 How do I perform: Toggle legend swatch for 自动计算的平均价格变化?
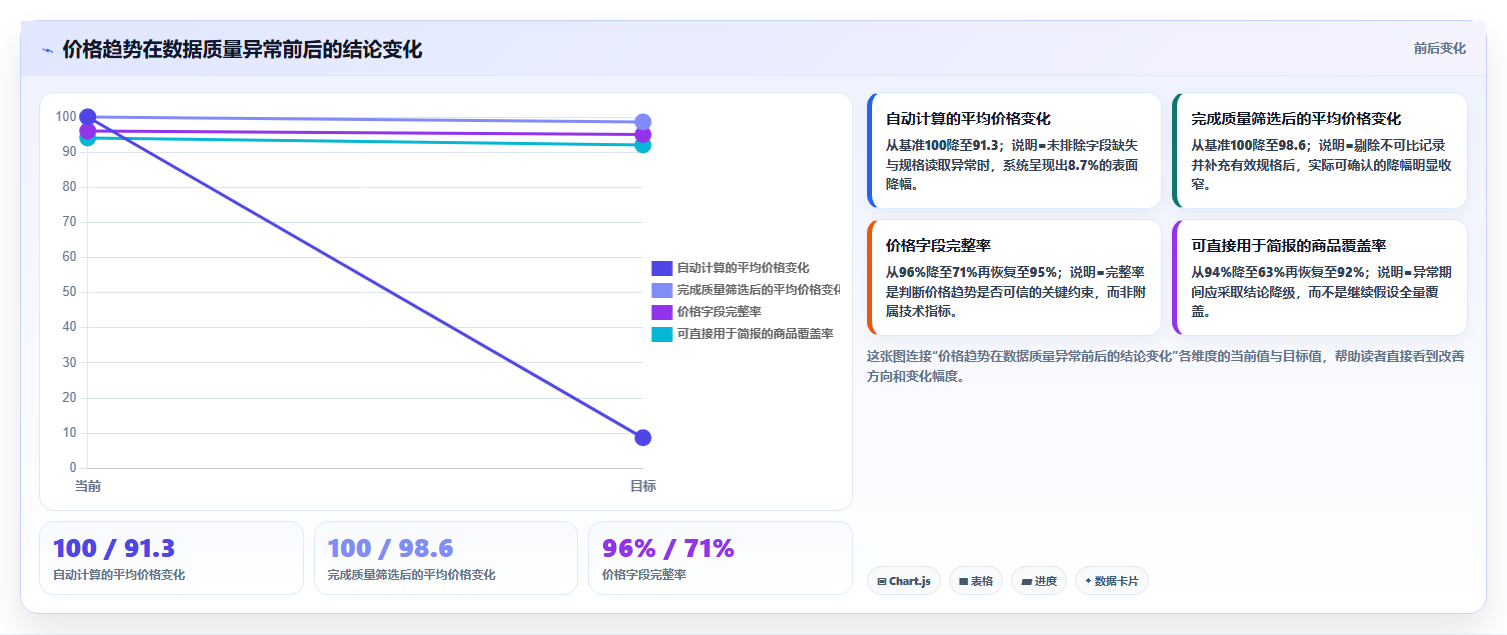point(662,268)
